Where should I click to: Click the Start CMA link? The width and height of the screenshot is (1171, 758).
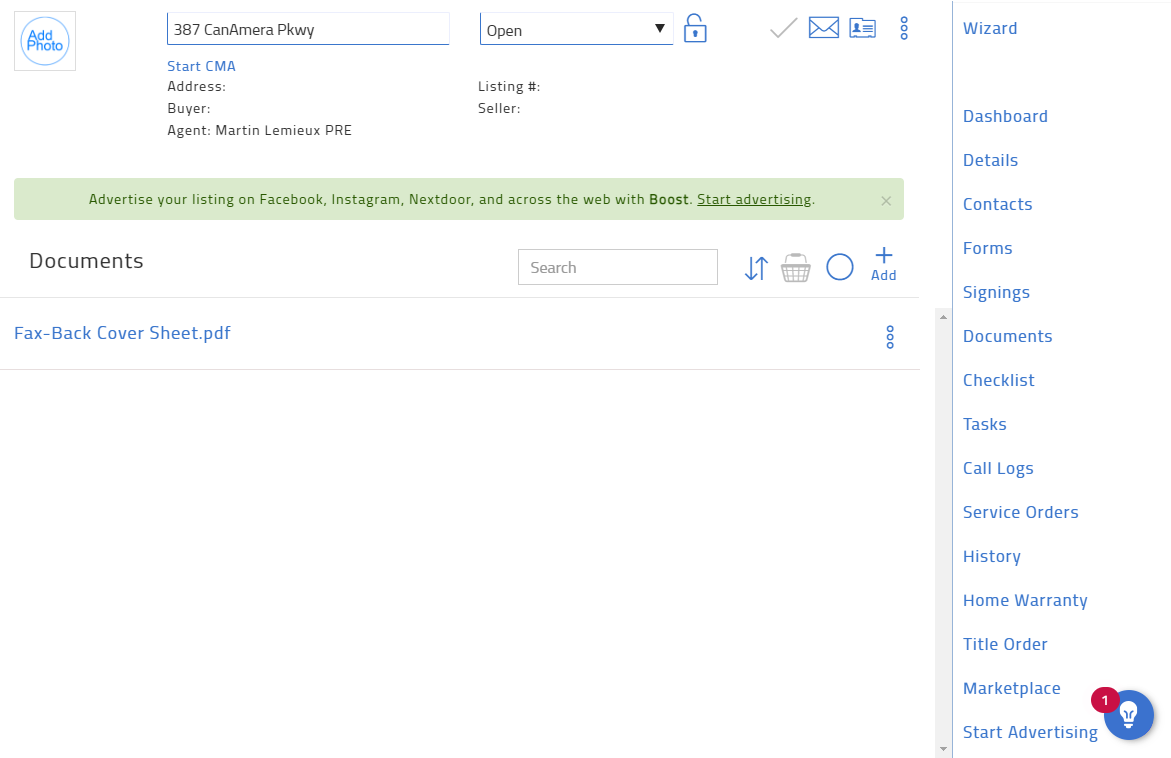point(201,65)
